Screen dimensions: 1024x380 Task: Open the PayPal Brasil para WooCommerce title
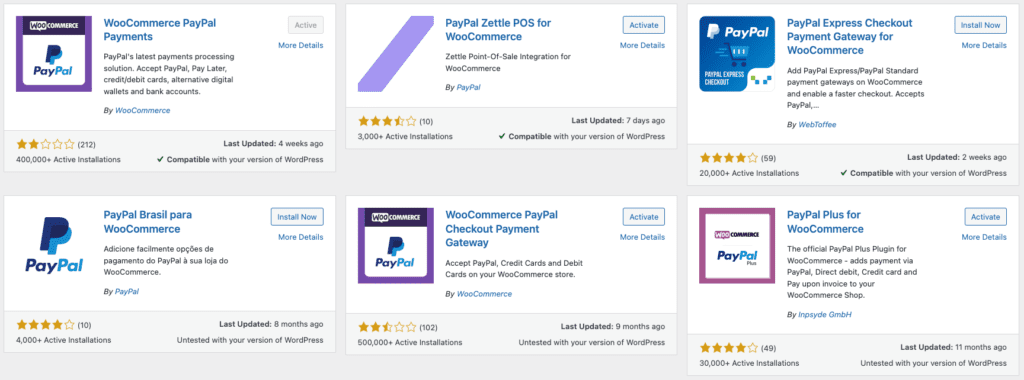point(148,221)
